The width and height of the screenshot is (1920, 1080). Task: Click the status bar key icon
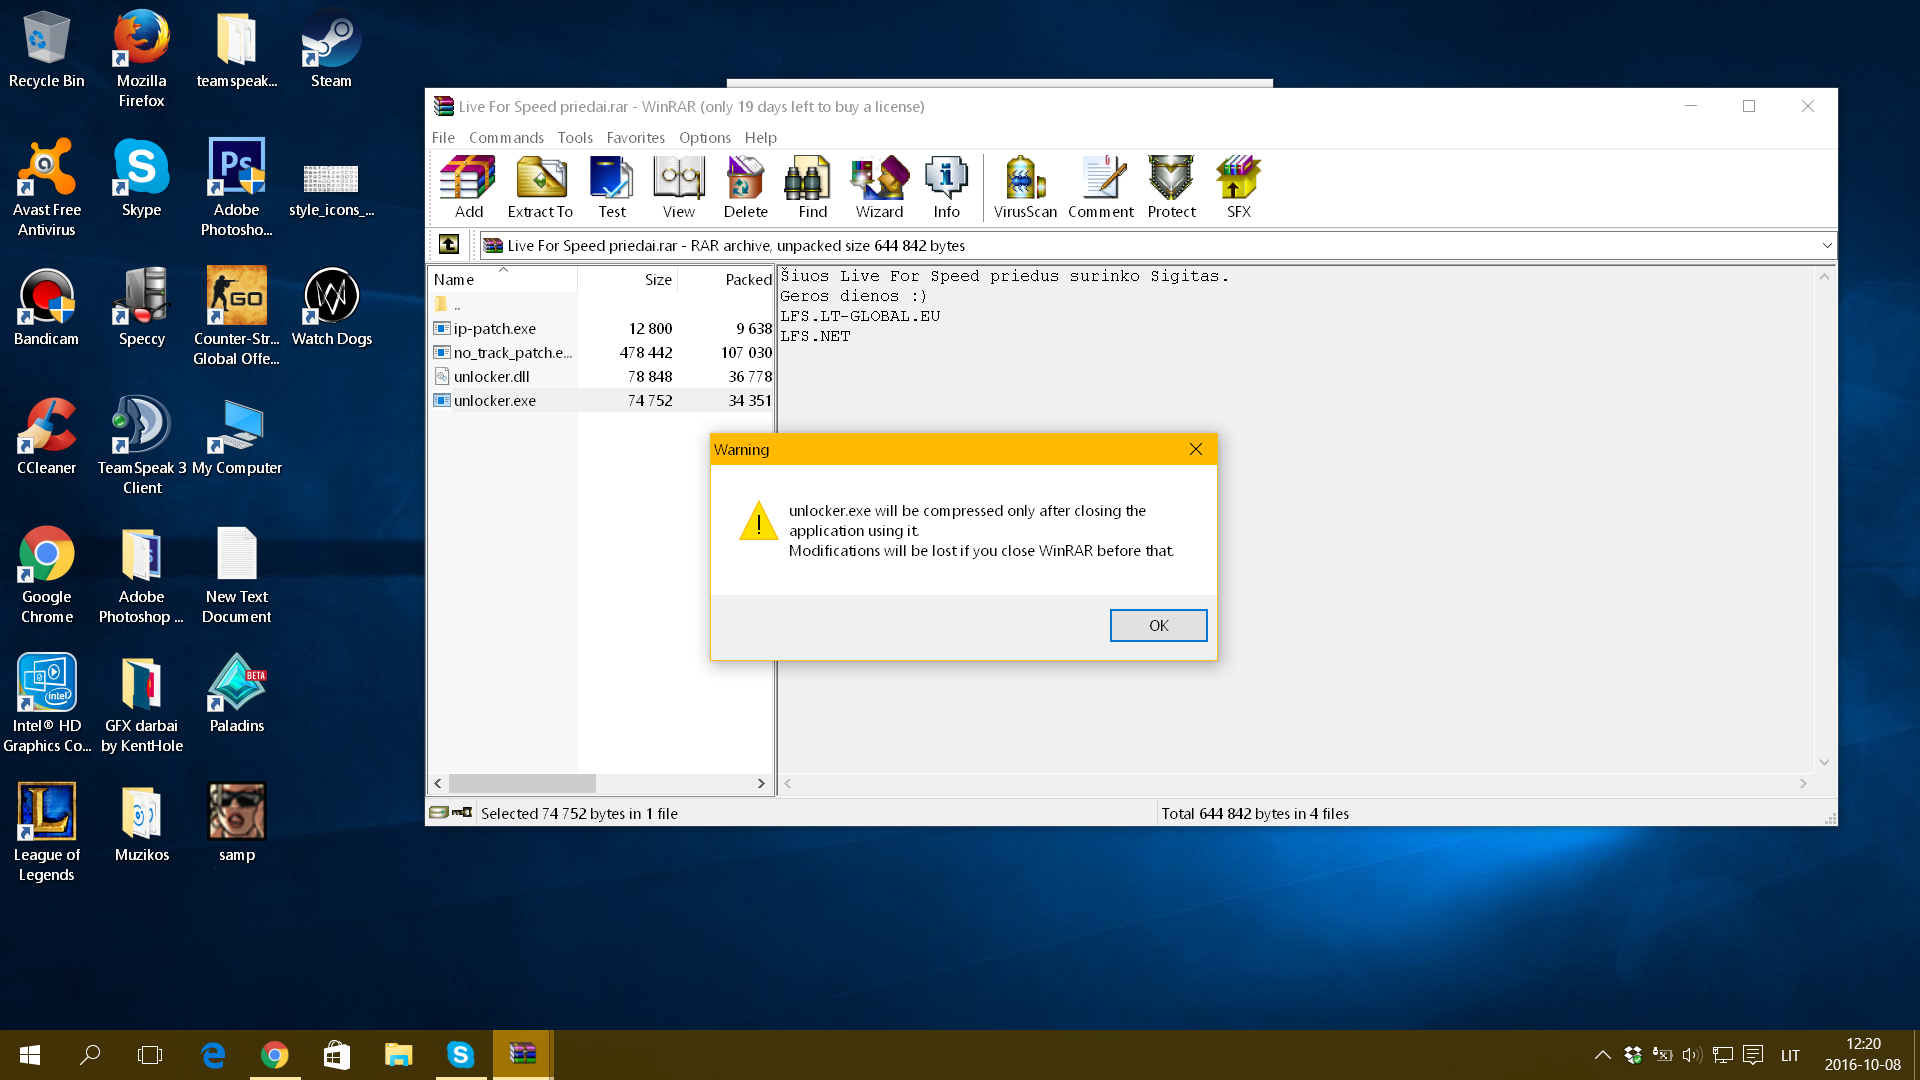462,812
